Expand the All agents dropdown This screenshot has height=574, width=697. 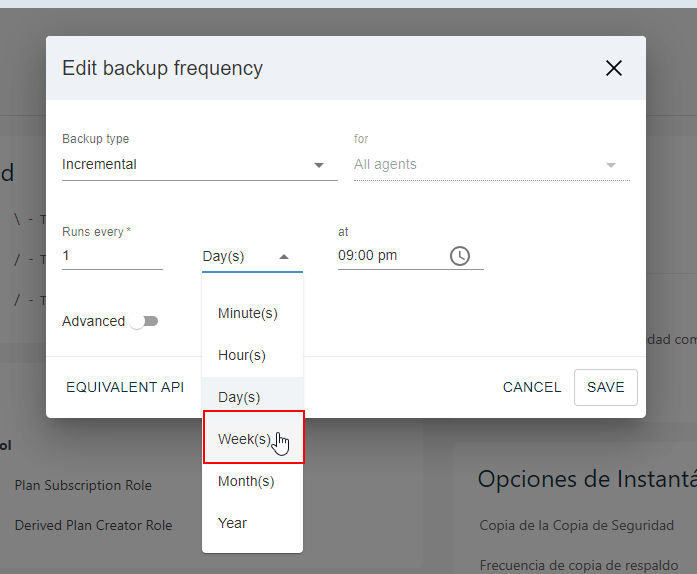pyautogui.click(x=491, y=165)
